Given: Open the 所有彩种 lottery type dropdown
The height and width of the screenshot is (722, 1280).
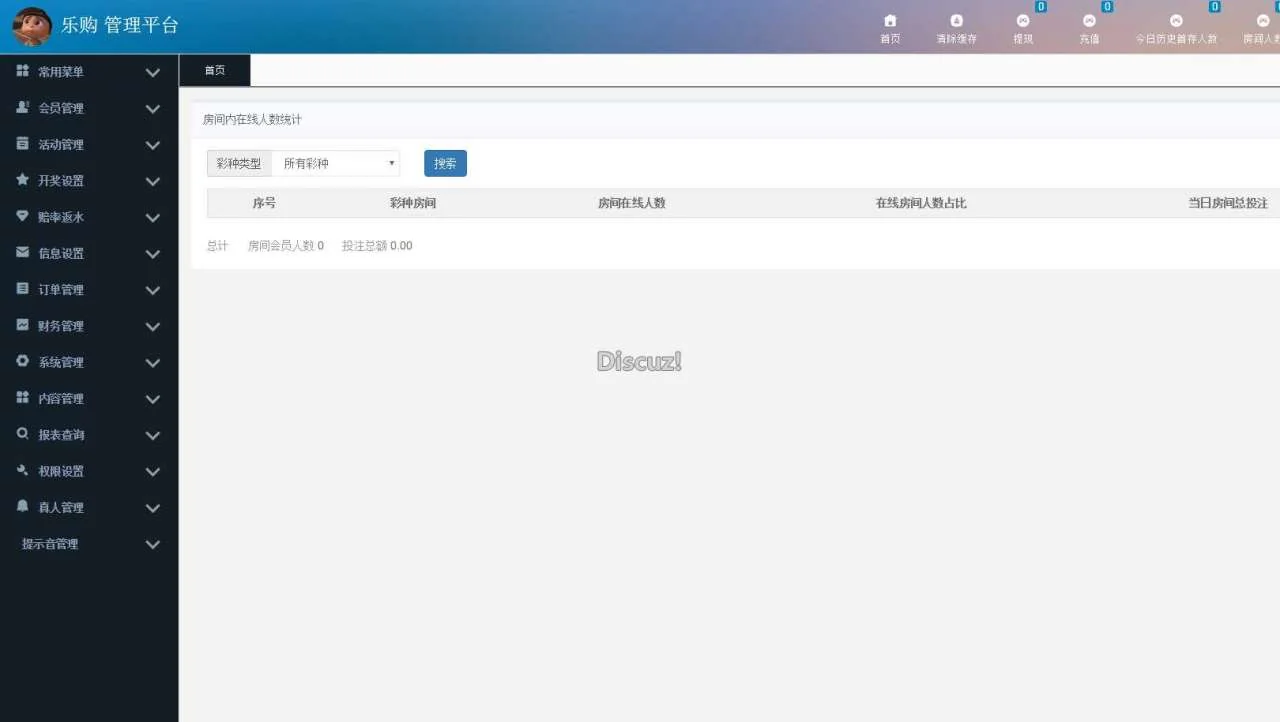Looking at the screenshot, I should [x=336, y=163].
